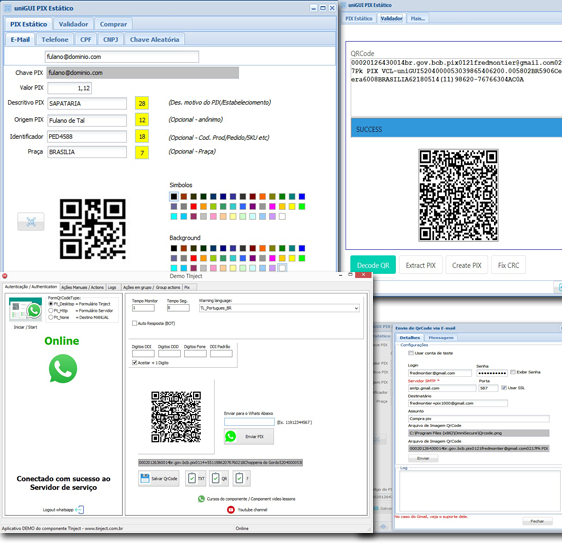The image size is (562, 544).
Task: Click the Create PIX button
Action: tap(467, 265)
